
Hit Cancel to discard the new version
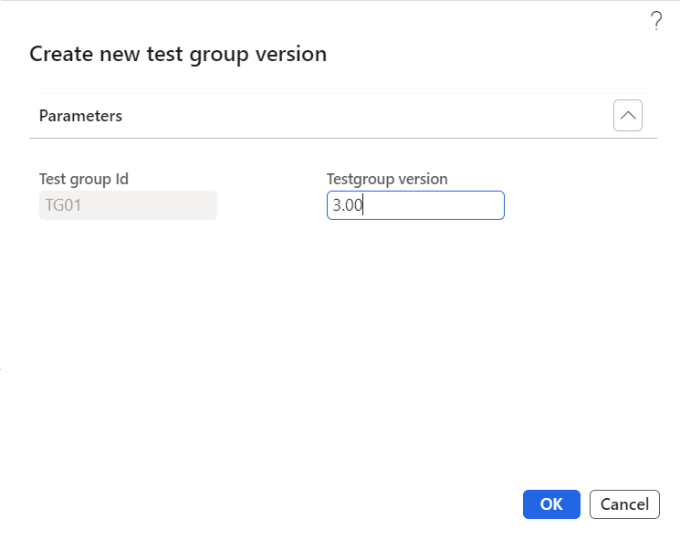pyautogui.click(x=625, y=504)
